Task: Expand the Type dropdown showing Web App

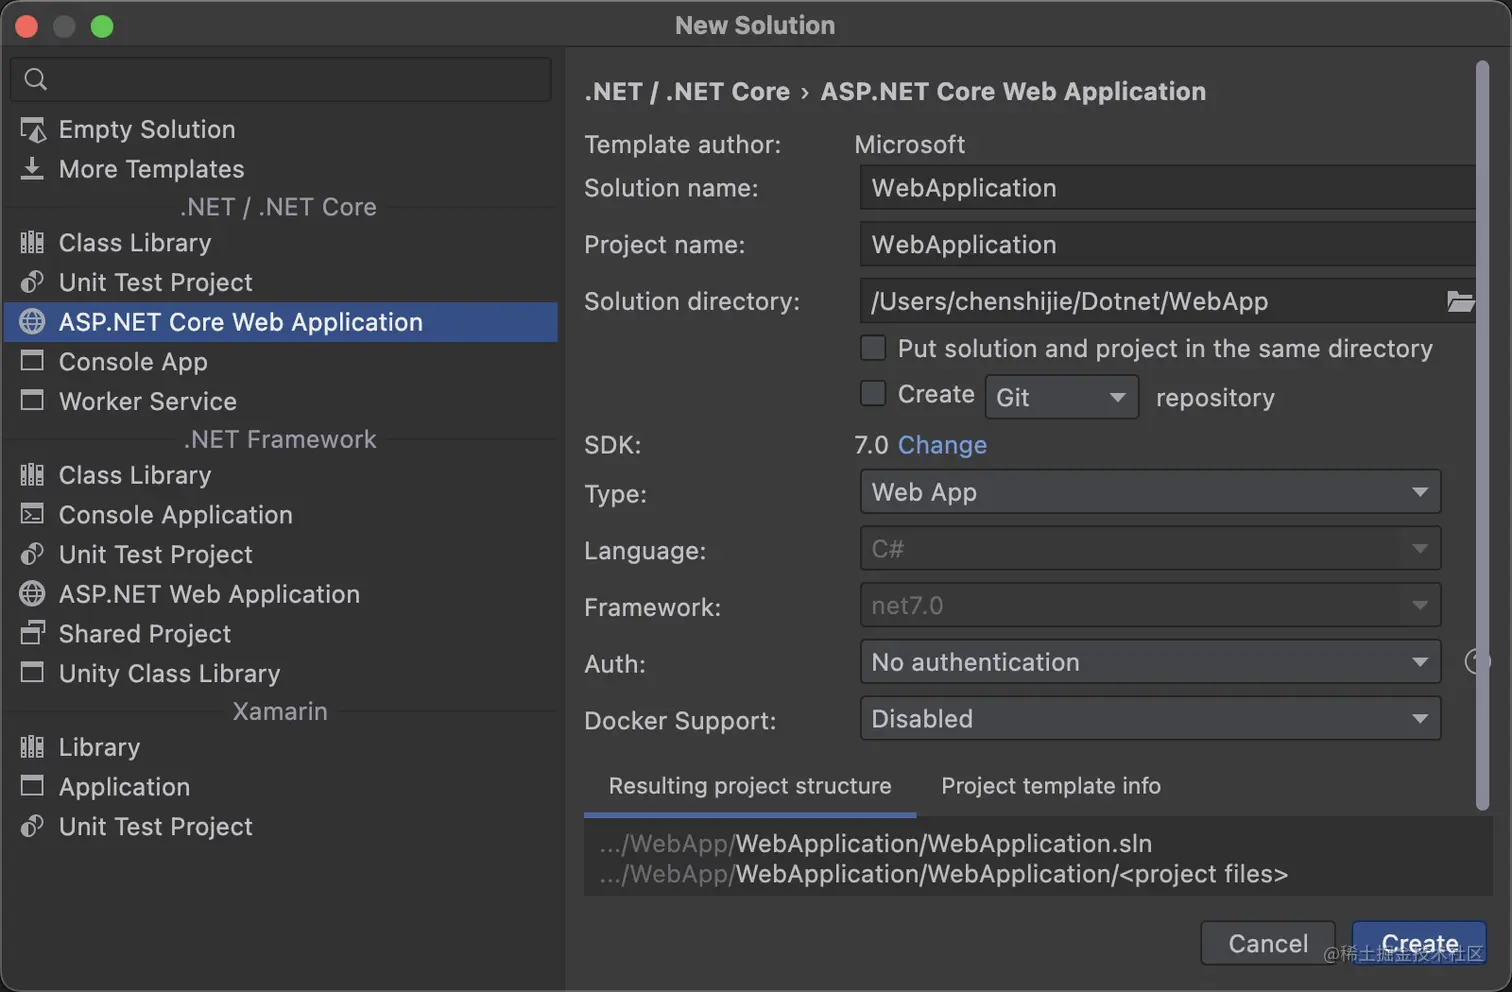Action: click(x=1149, y=492)
